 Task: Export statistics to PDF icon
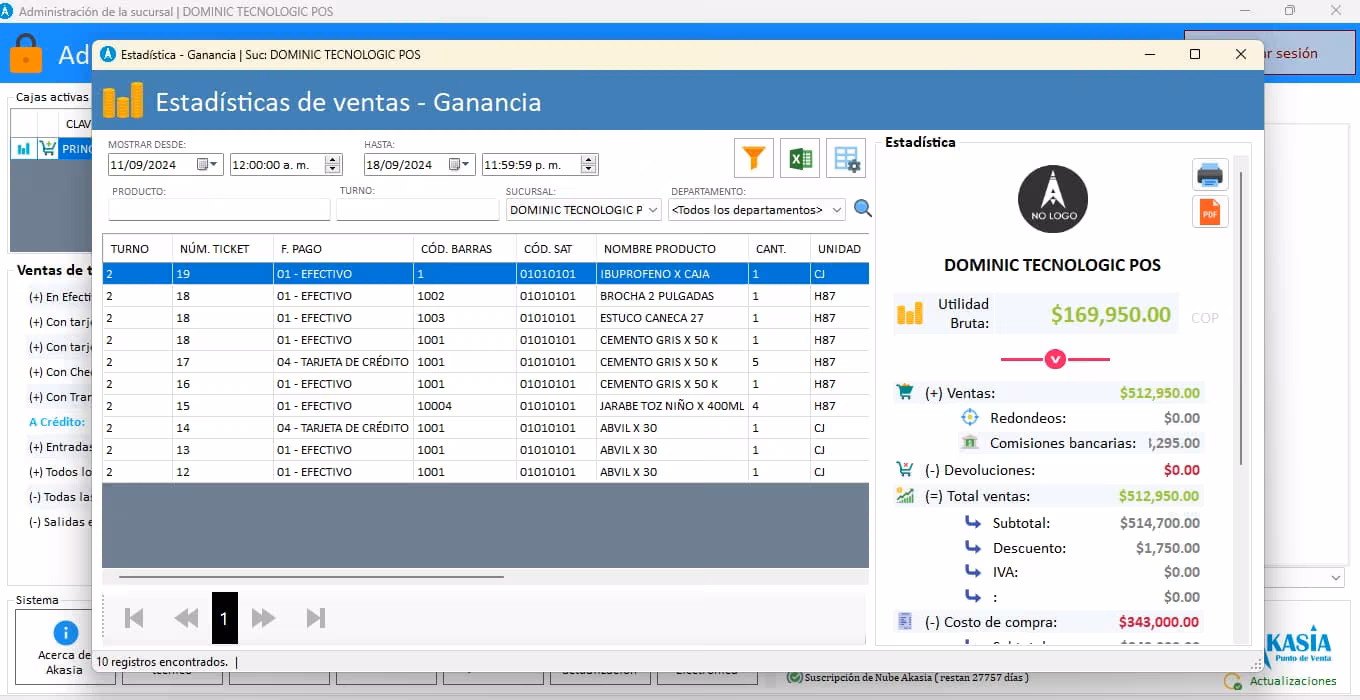(x=1210, y=212)
